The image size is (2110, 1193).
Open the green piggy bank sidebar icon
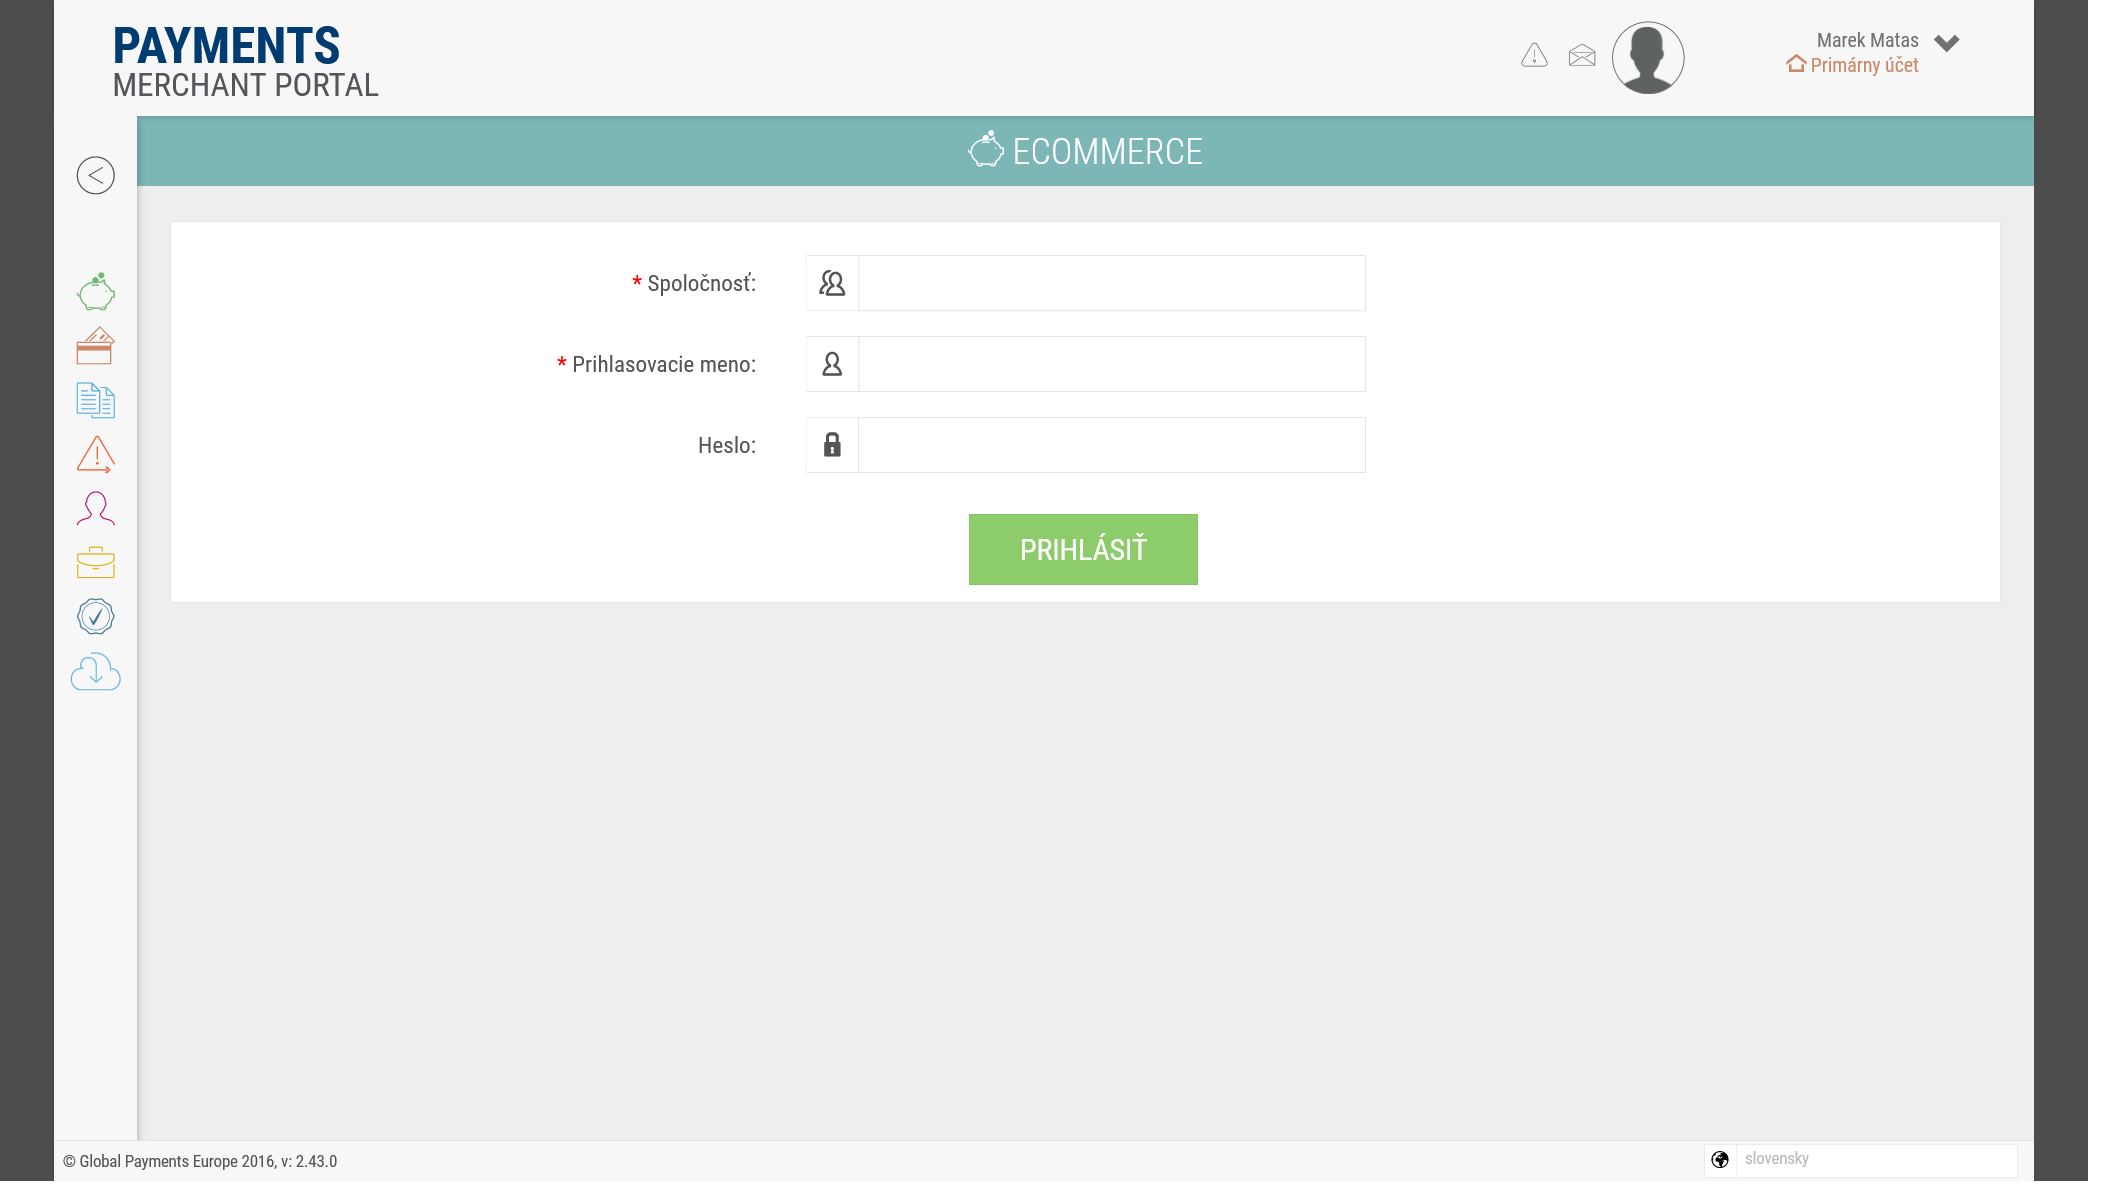click(96, 292)
